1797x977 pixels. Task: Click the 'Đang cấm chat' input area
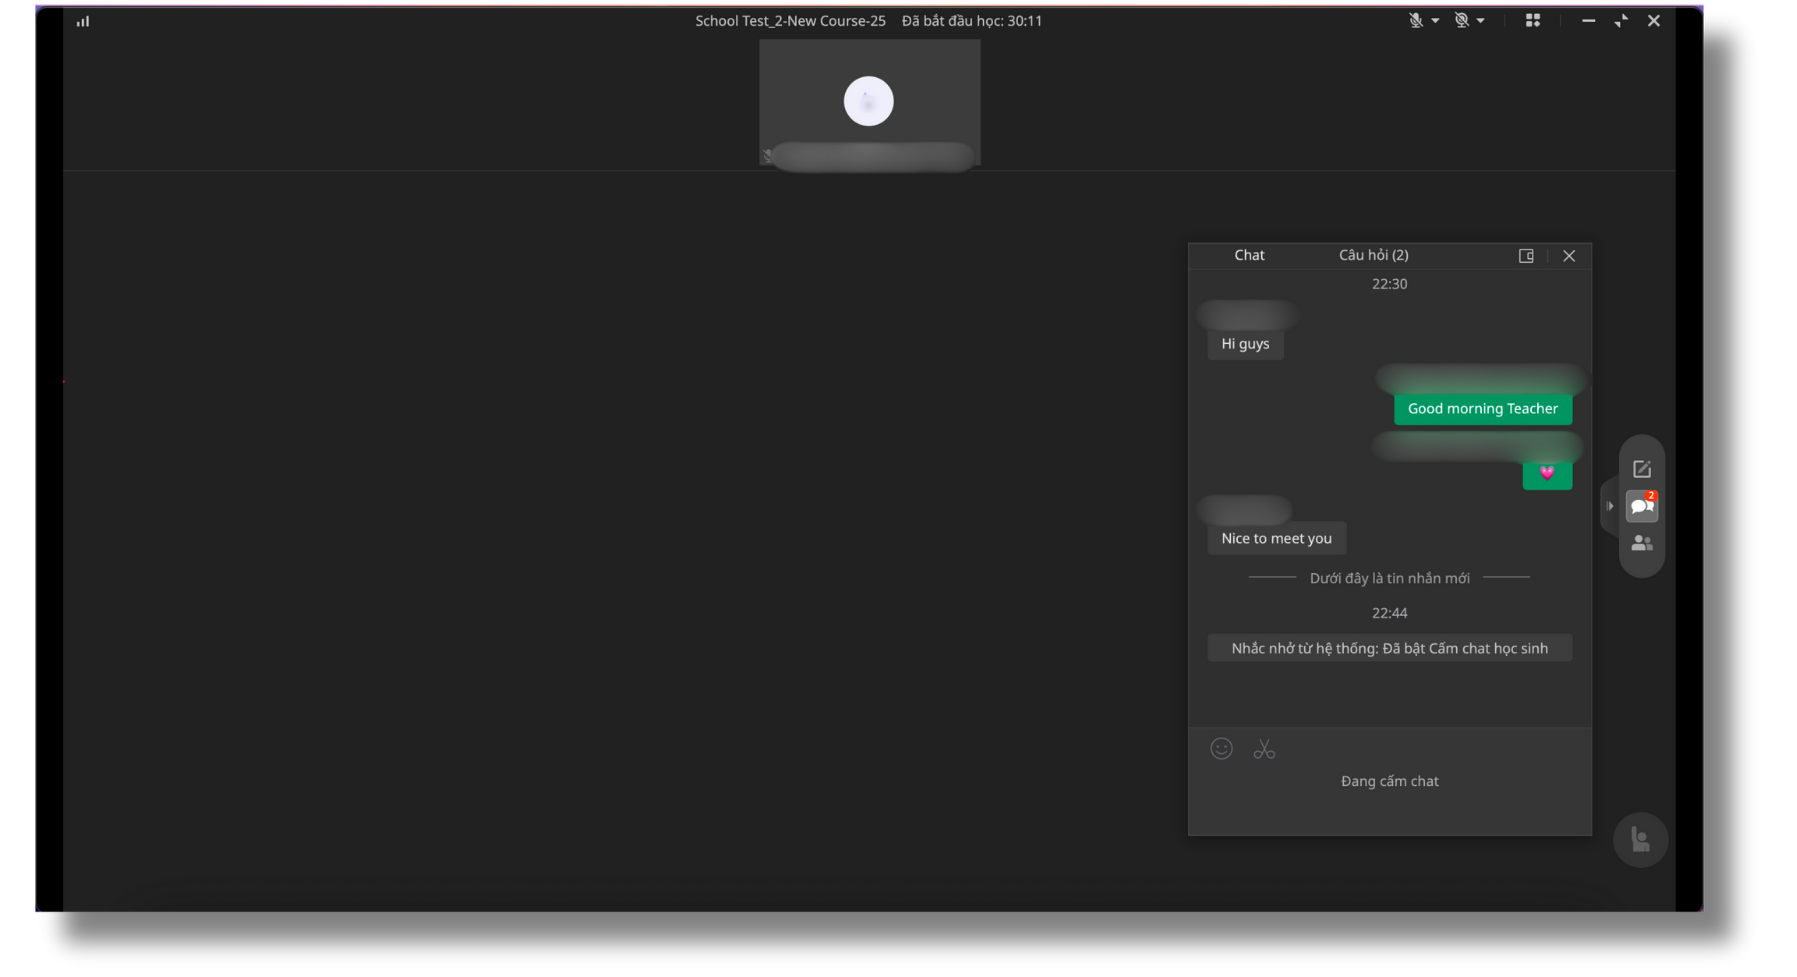coord(1389,781)
